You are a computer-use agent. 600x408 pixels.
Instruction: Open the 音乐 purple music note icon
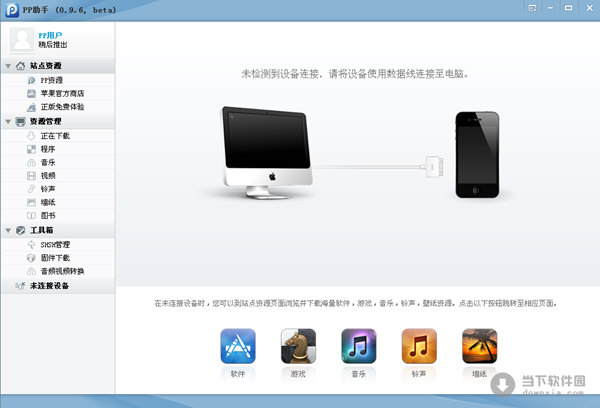pos(359,346)
